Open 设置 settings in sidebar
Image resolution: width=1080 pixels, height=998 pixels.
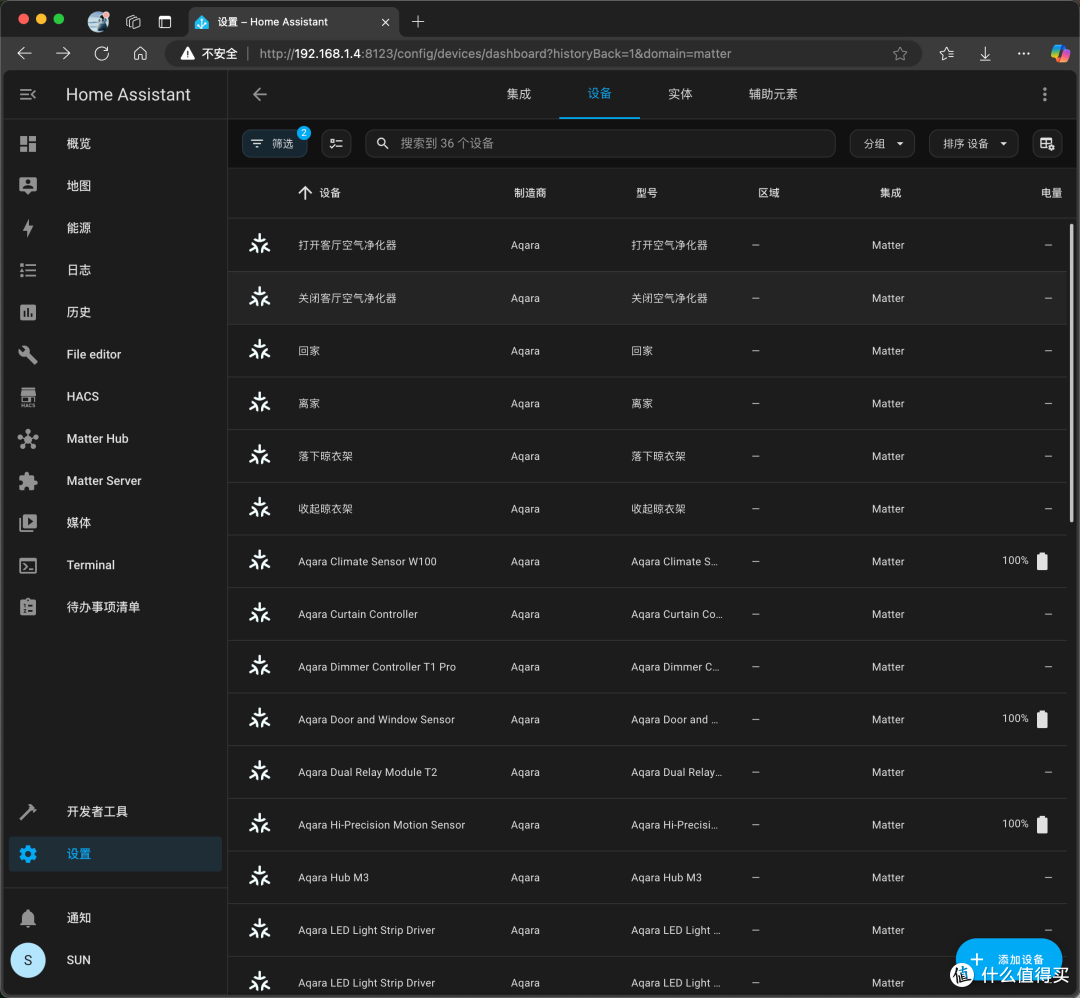(114, 853)
